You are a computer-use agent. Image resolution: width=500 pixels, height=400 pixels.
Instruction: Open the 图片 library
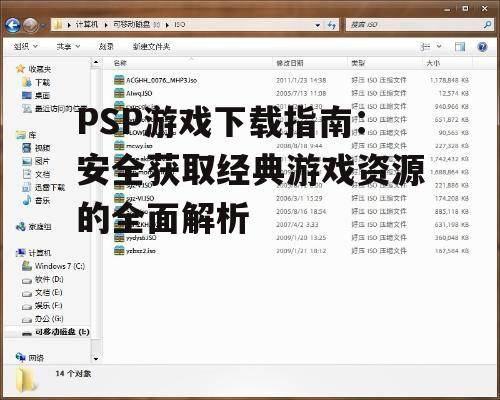[x=42, y=161]
